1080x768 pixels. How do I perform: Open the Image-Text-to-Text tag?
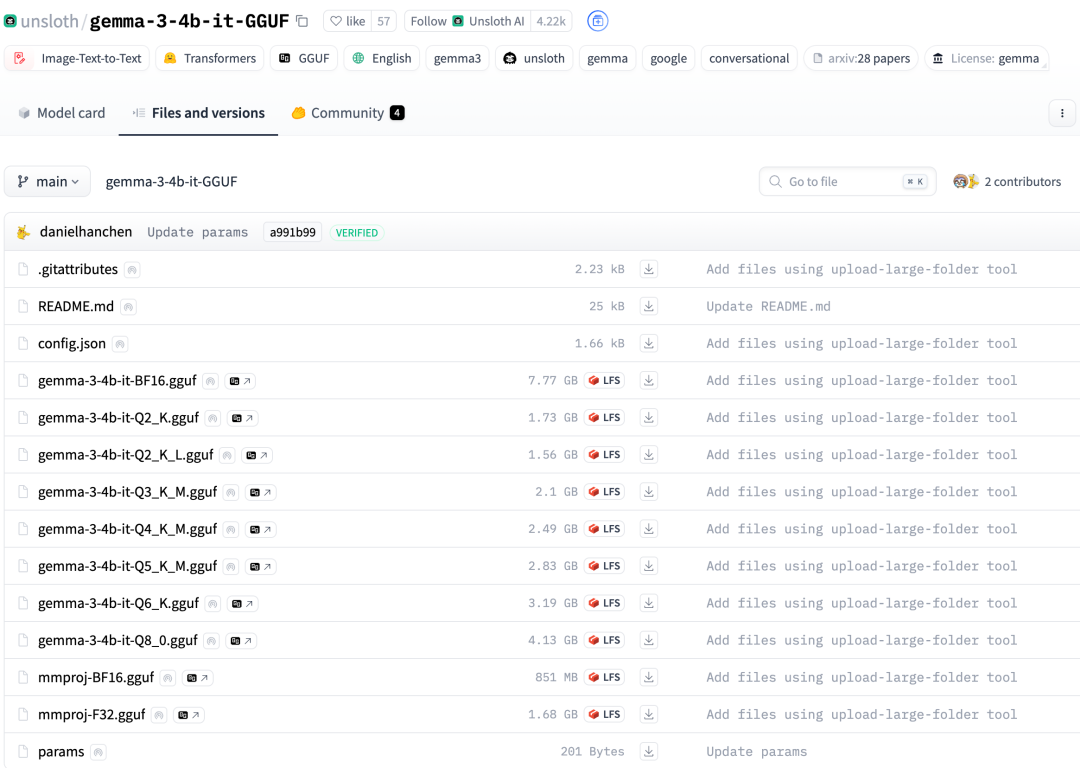click(x=77, y=59)
